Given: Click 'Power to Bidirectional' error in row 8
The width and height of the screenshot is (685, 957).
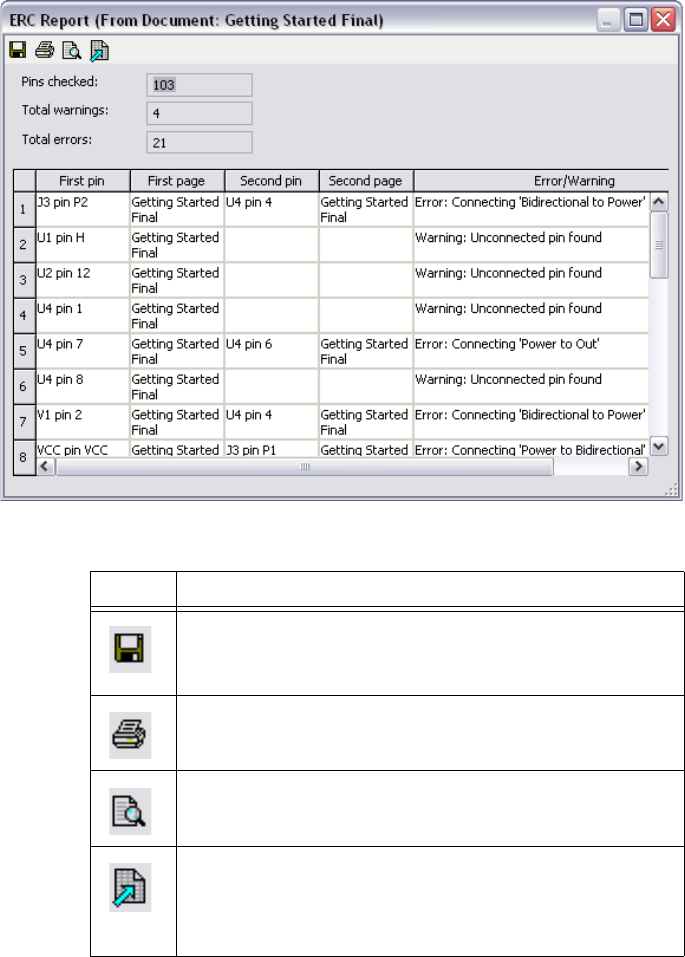Looking at the screenshot, I should [x=531, y=449].
